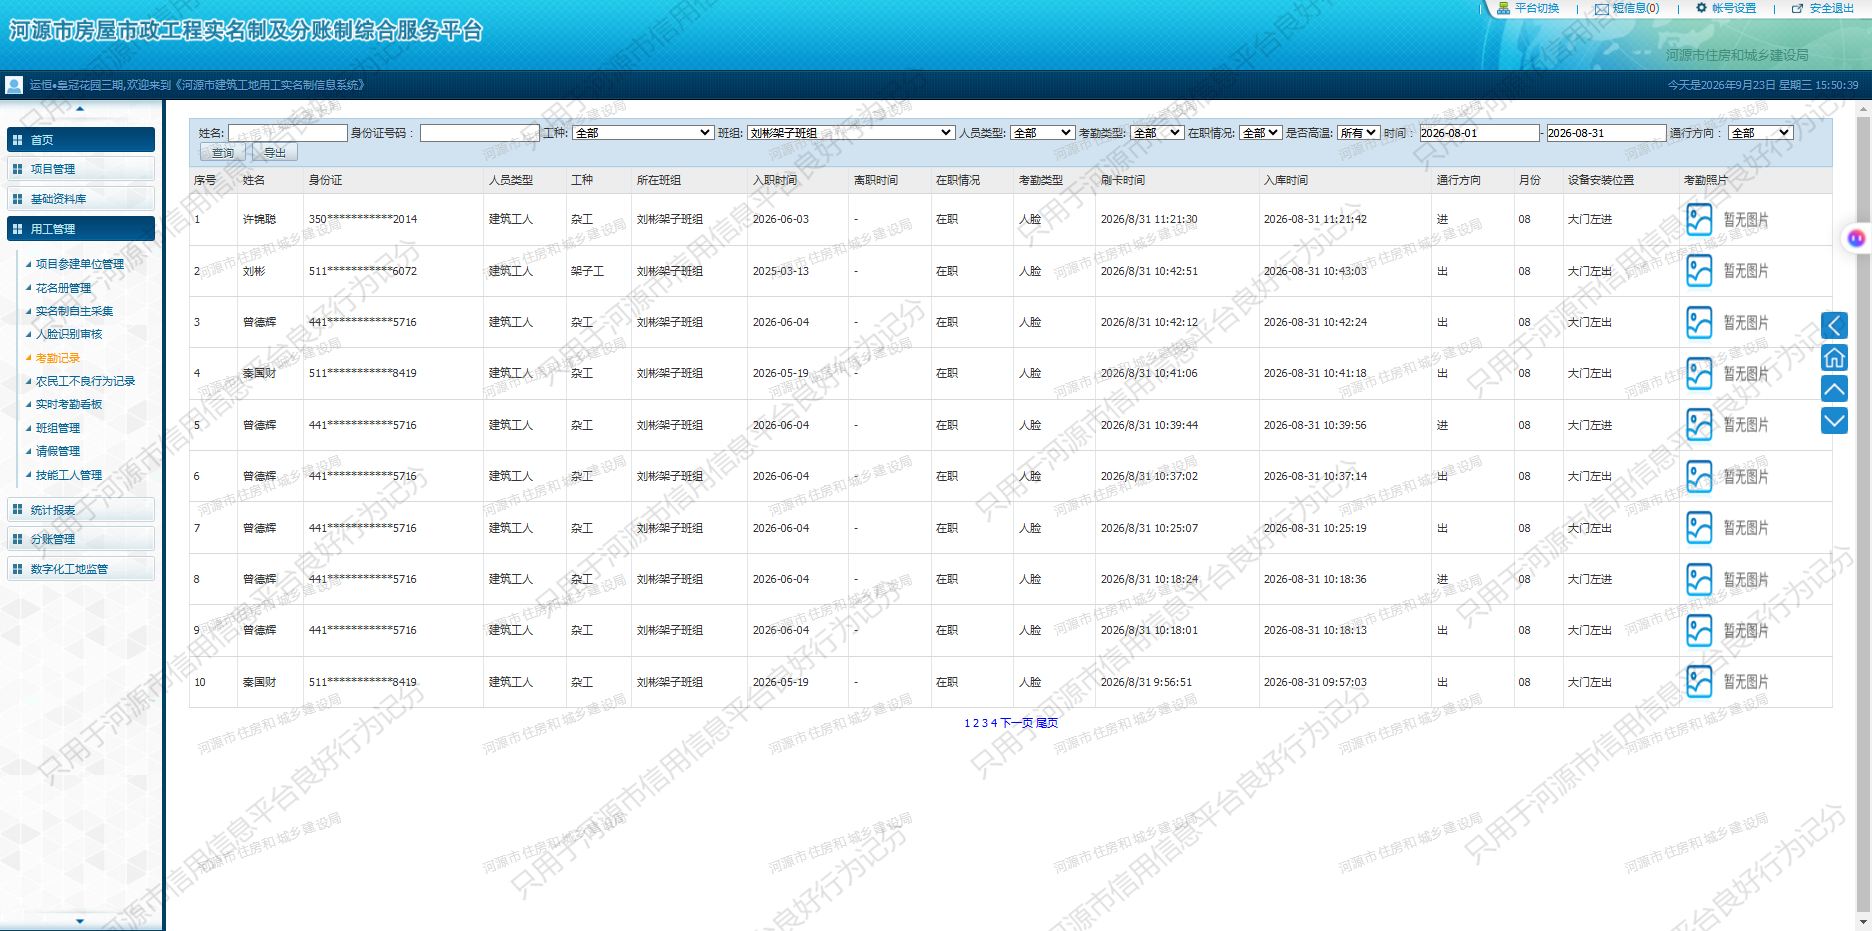Click the 下一页 next page link
The height and width of the screenshot is (931, 1872).
pyautogui.click(x=1016, y=723)
